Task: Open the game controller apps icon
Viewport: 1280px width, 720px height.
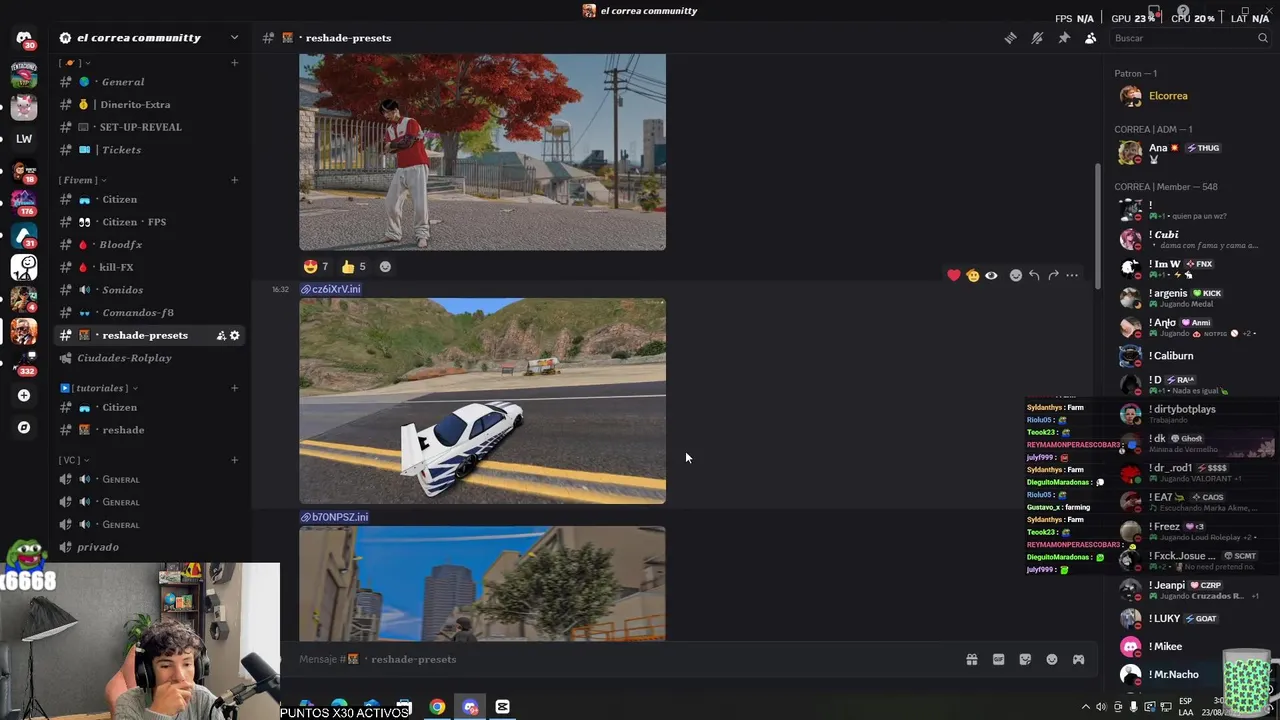Action: point(1078,659)
